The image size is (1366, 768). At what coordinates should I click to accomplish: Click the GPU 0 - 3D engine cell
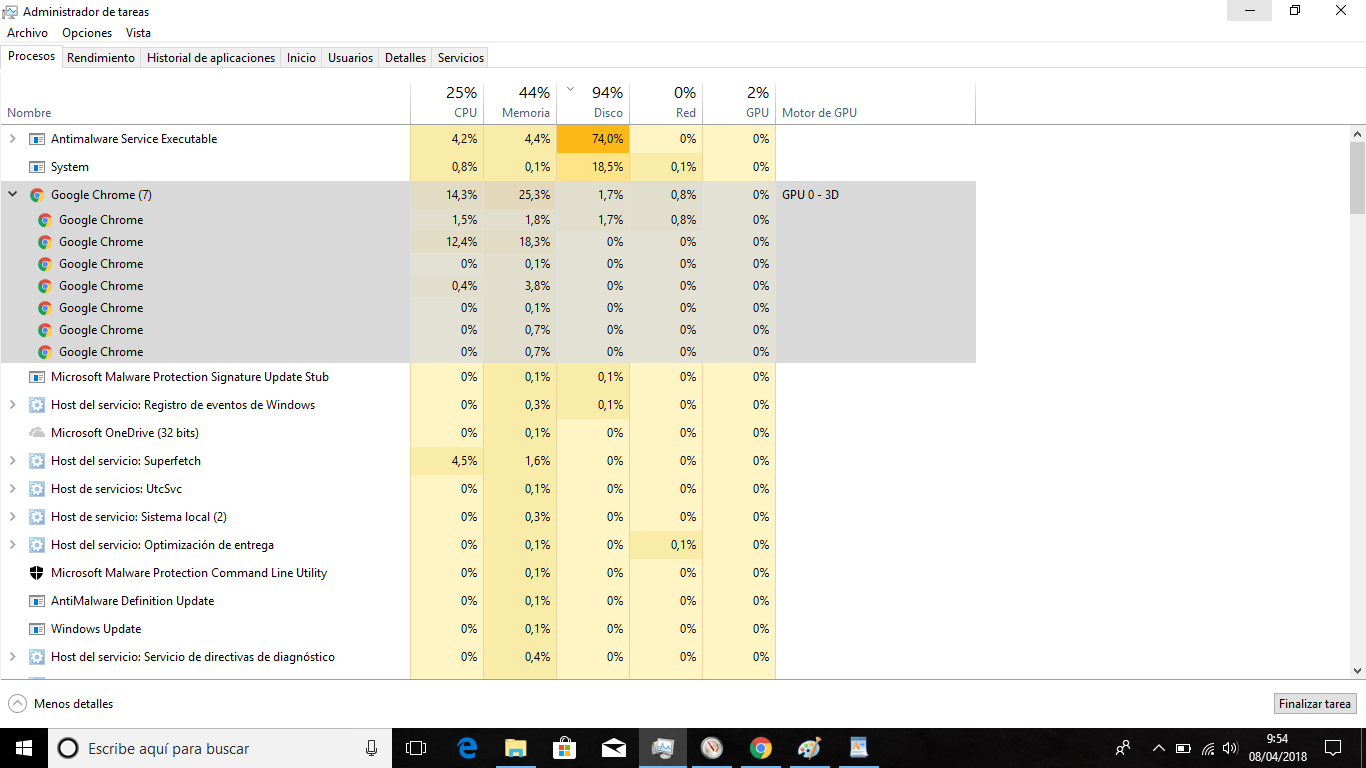(x=875, y=195)
